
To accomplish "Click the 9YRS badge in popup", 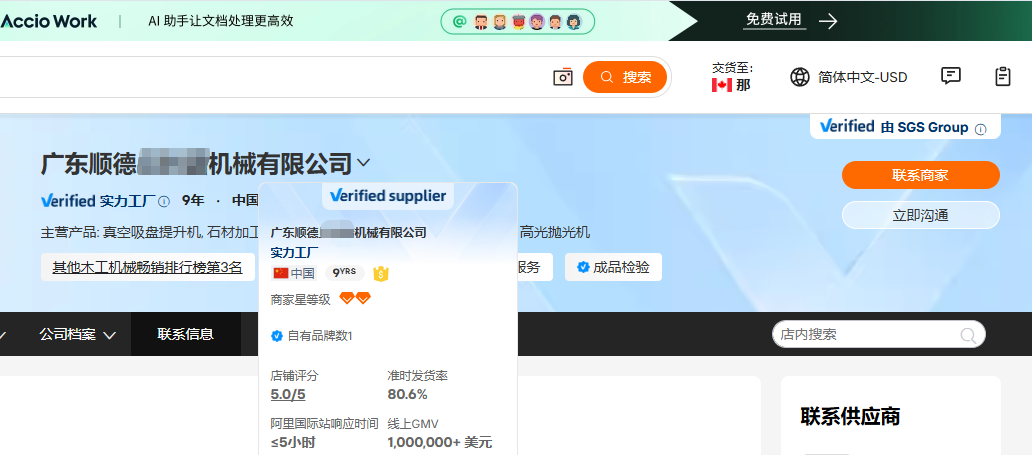I will click(345, 273).
